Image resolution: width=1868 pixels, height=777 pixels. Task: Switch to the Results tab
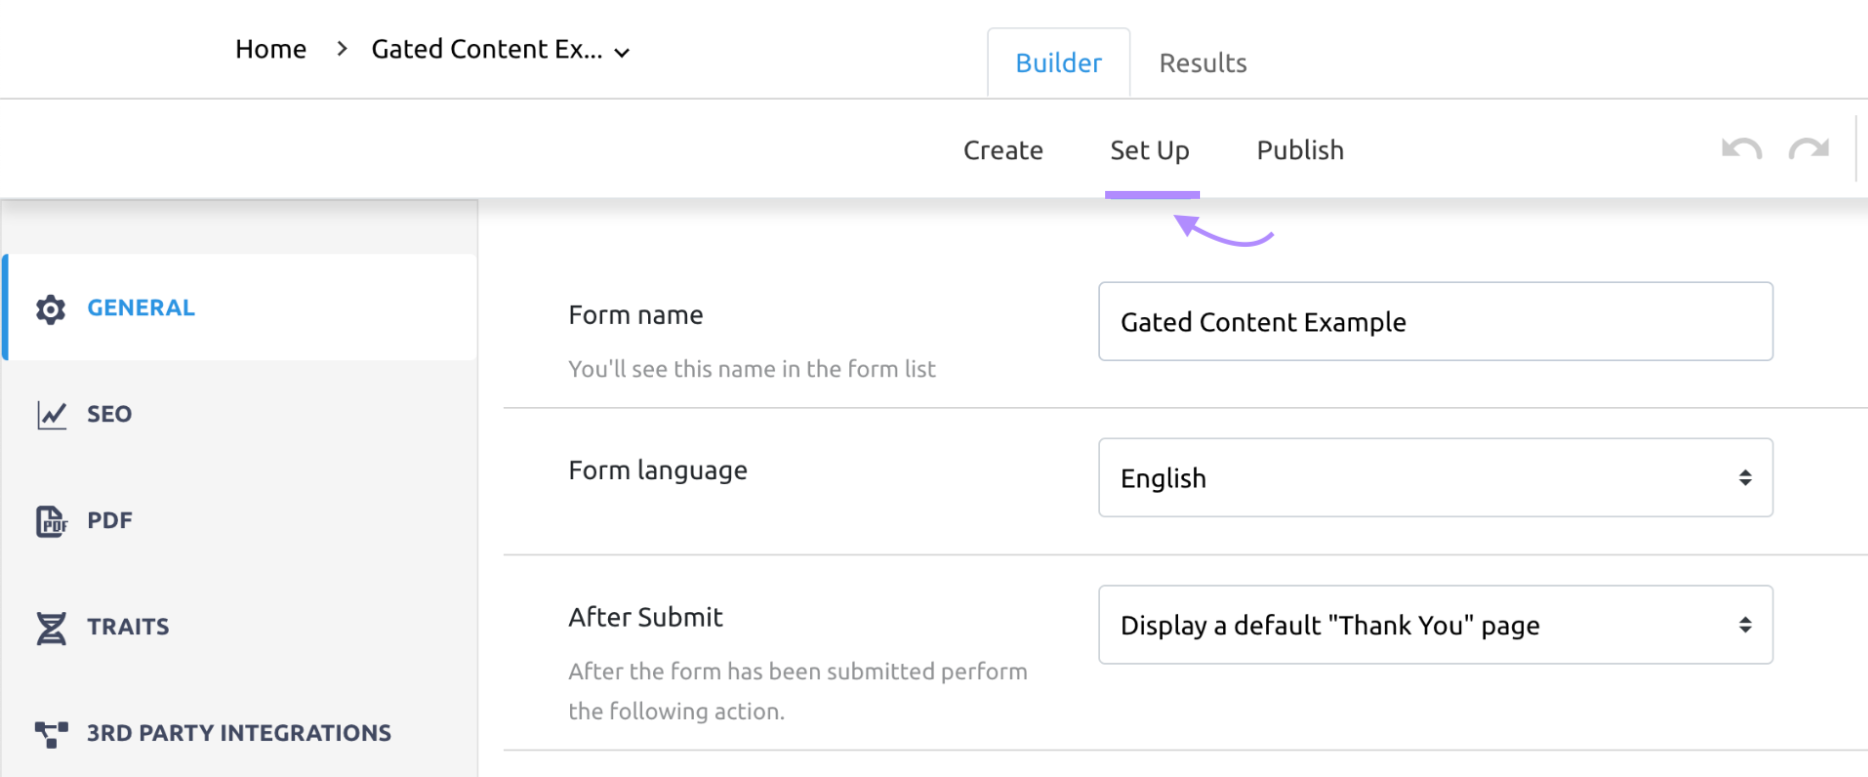1202,63
